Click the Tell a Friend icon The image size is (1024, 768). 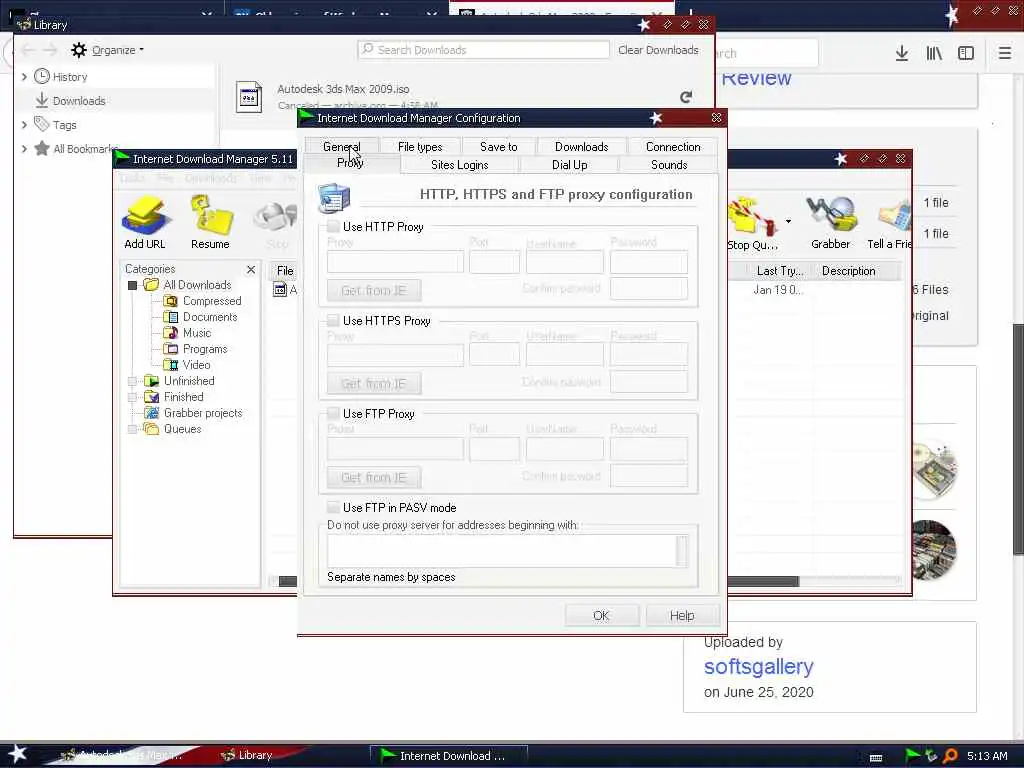(895, 217)
